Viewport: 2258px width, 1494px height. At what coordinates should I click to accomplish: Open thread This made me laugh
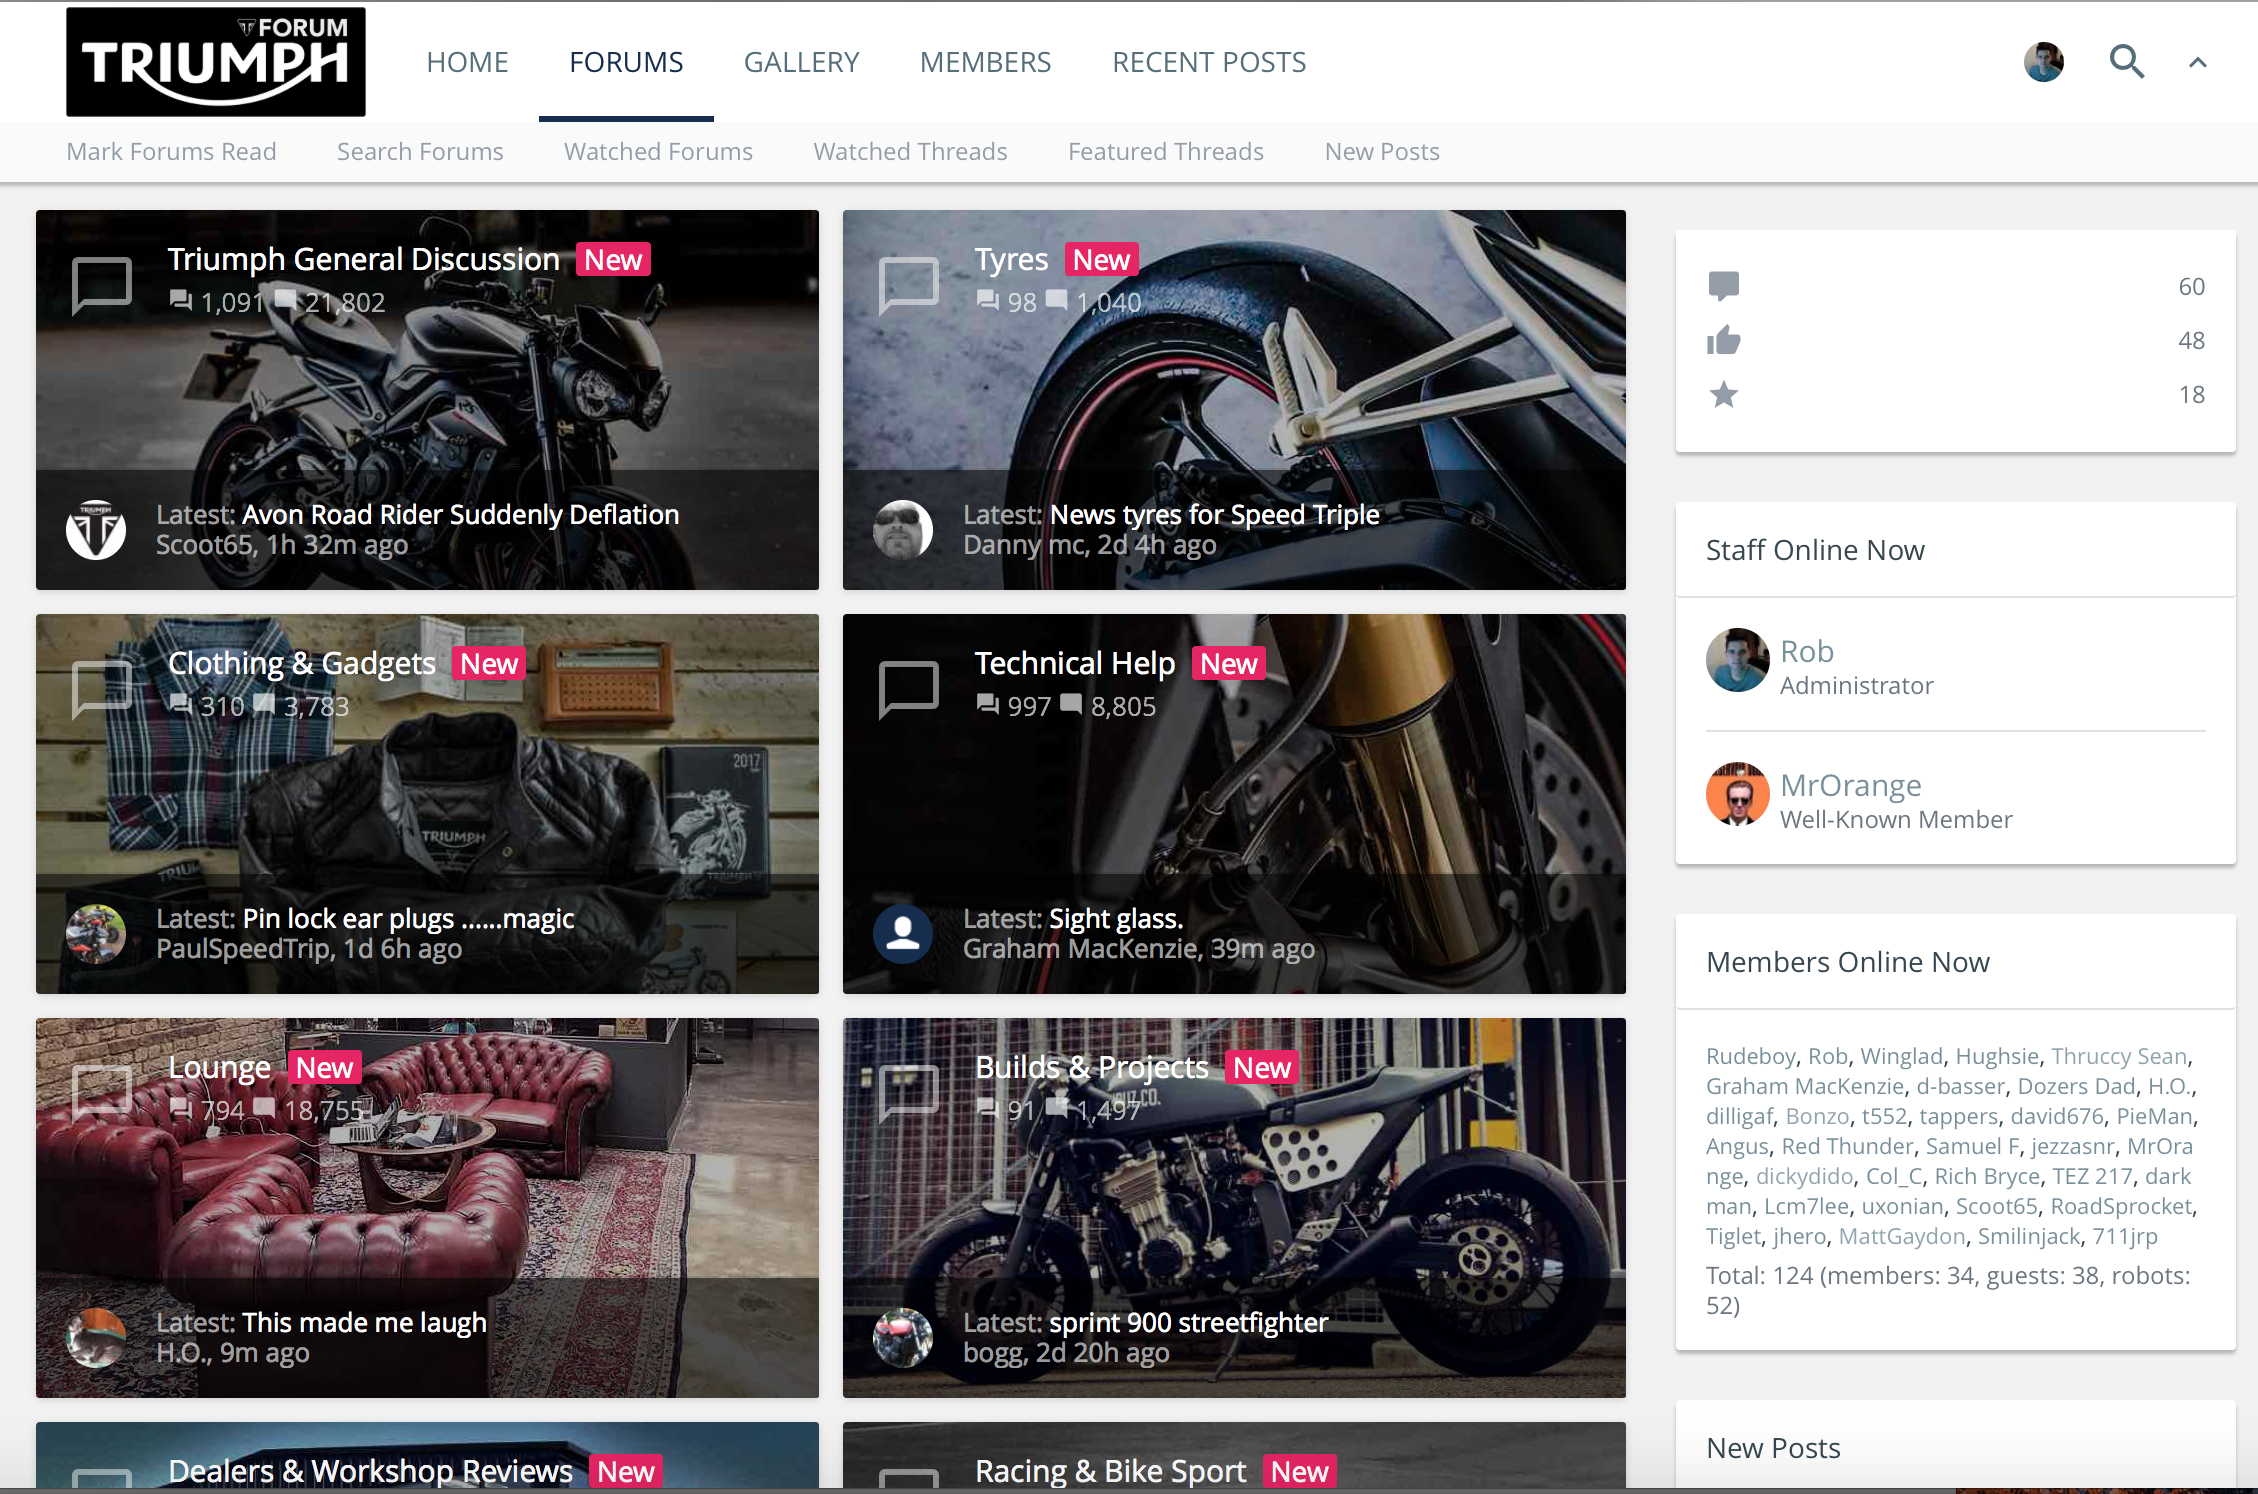point(364,1322)
